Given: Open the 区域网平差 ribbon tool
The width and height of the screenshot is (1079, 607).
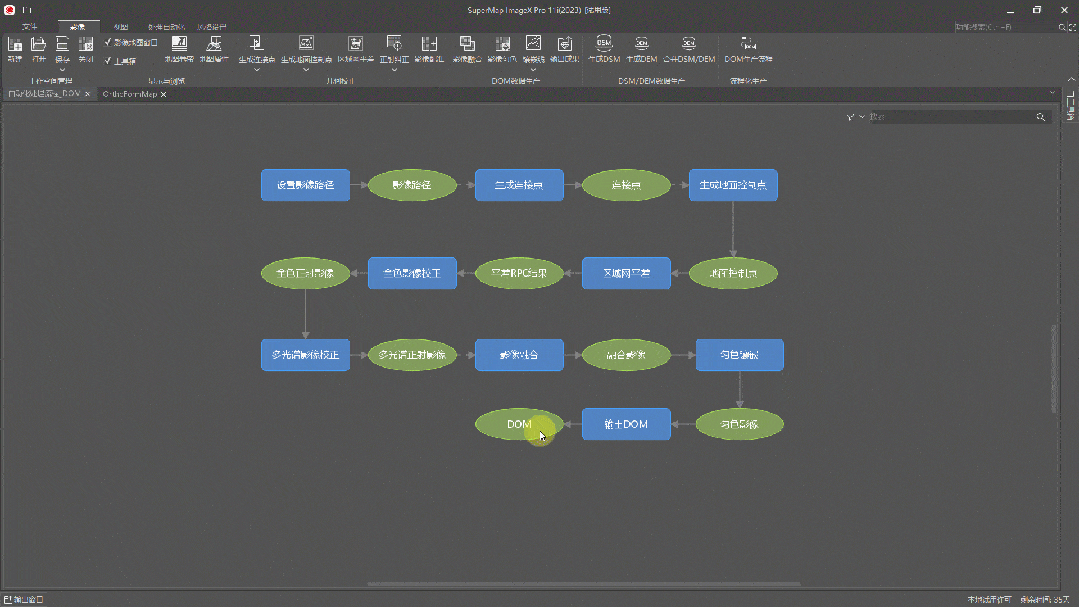Looking at the screenshot, I should 355,49.
